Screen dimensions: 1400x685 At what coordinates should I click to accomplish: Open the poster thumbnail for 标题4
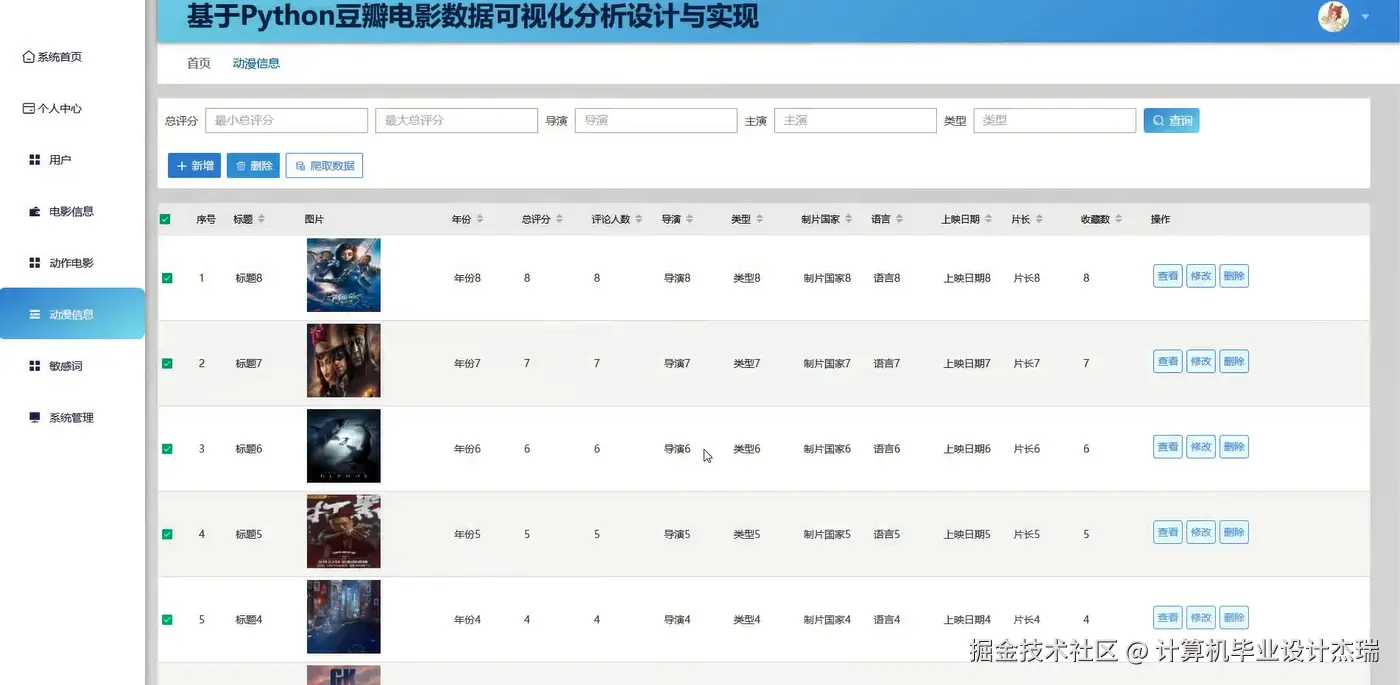pyautogui.click(x=343, y=617)
